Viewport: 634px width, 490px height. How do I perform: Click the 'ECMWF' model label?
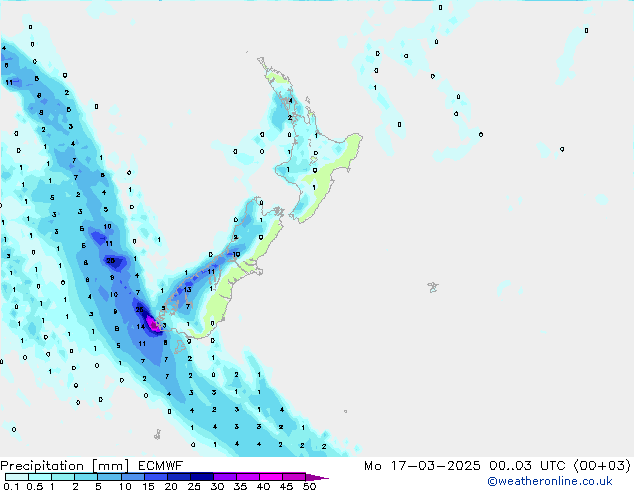(161, 466)
